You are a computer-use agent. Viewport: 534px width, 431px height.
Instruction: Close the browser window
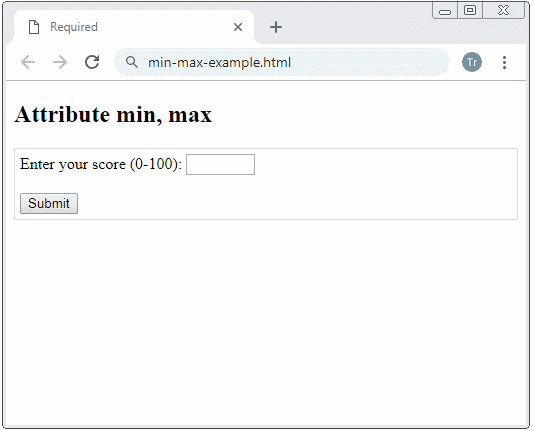pyautogui.click(x=503, y=11)
